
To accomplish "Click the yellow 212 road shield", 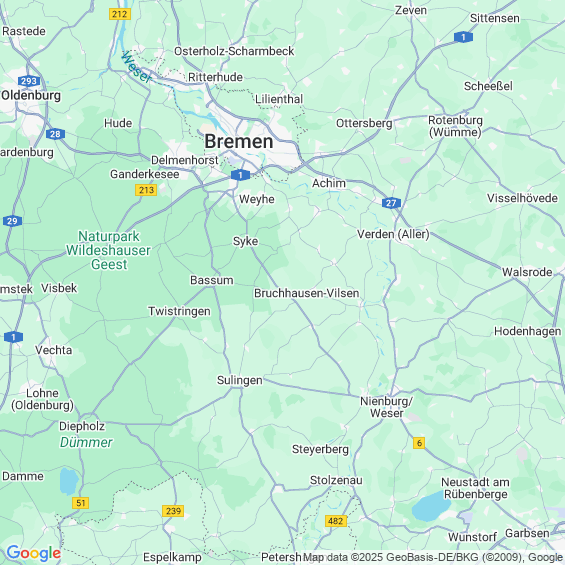I will pos(120,14).
